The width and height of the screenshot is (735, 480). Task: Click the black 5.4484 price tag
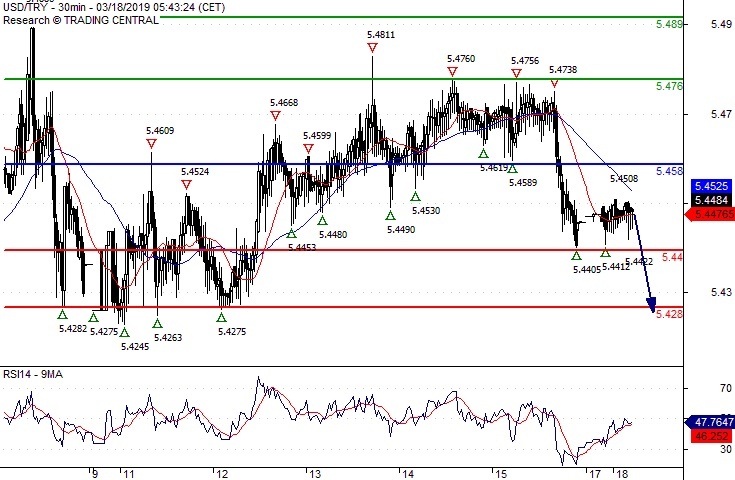(x=712, y=200)
